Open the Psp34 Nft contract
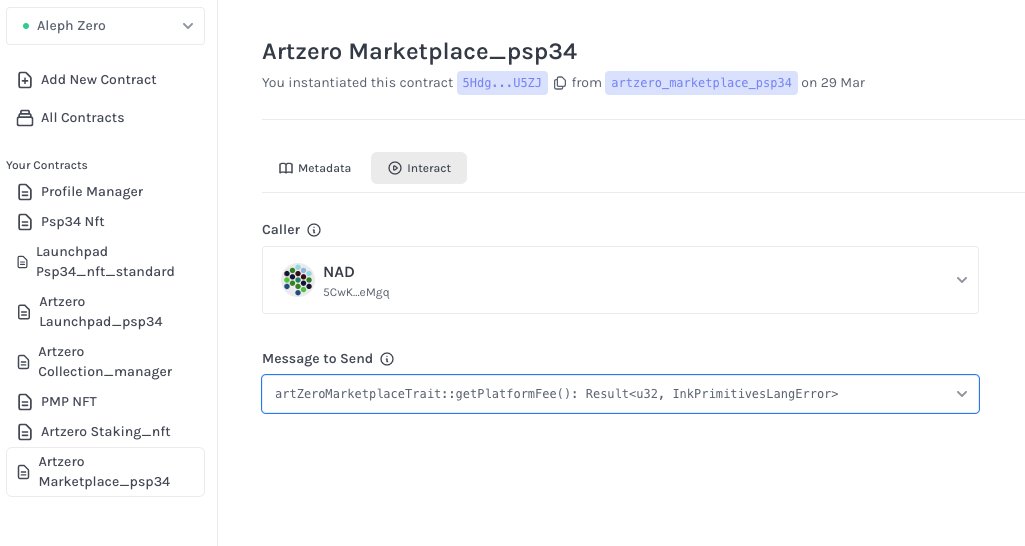Image resolution: width=1025 pixels, height=546 pixels. coord(73,222)
